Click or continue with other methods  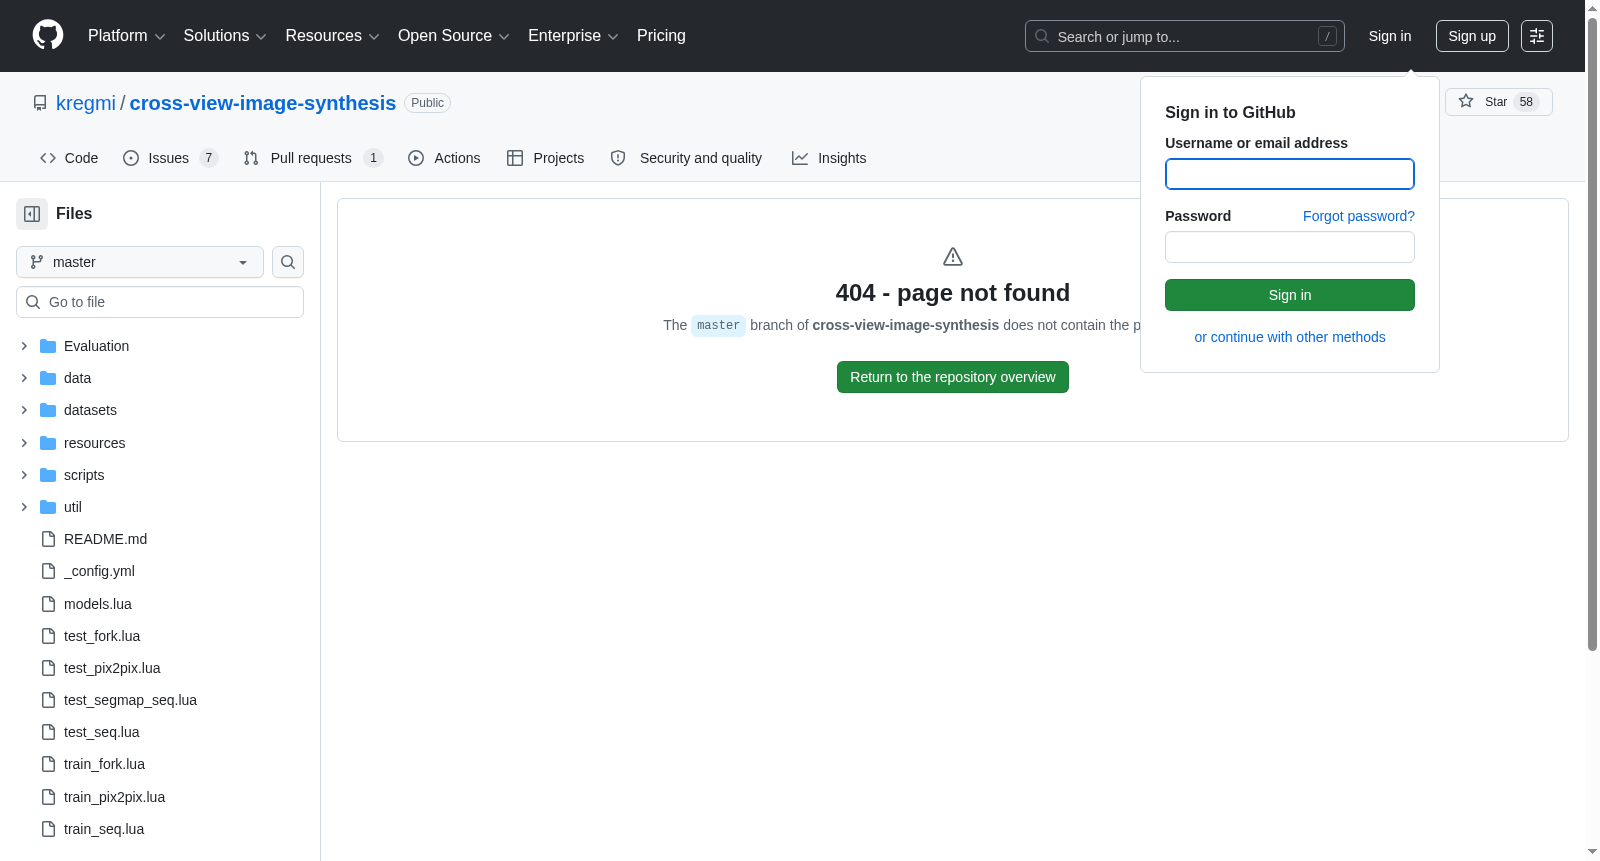pyautogui.click(x=1290, y=337)
